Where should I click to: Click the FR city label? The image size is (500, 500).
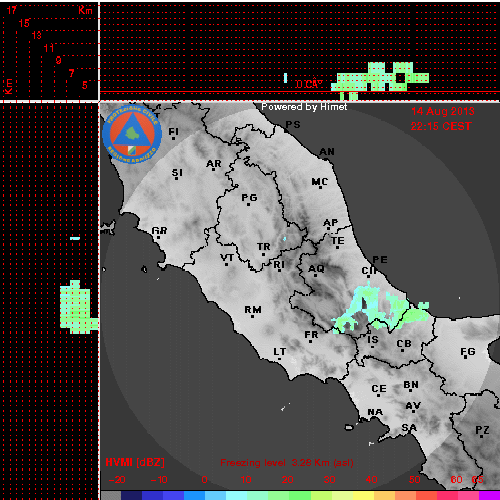311,335
